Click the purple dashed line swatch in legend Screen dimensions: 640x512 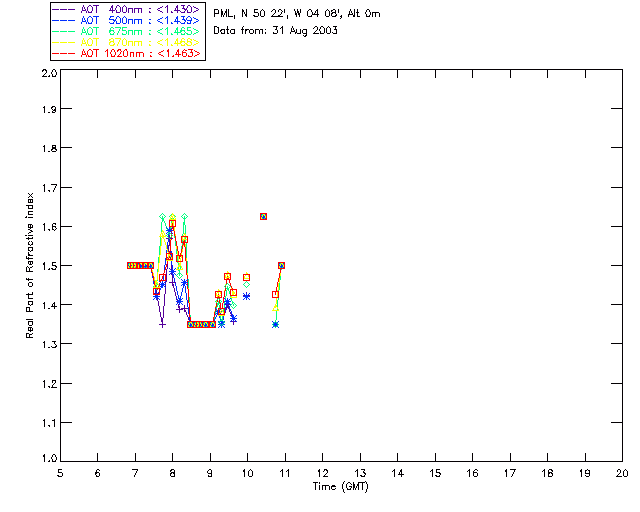tap(64, 9)
